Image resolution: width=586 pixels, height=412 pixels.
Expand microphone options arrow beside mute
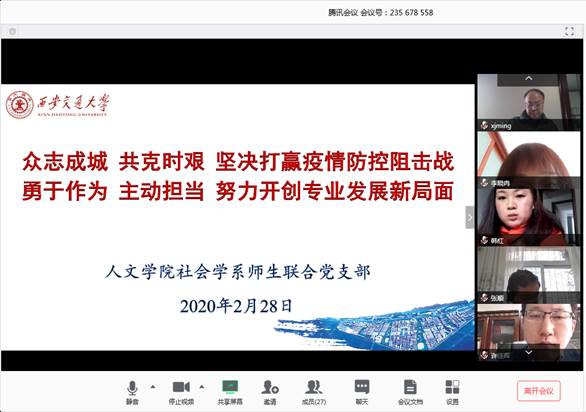pos(152,387)
